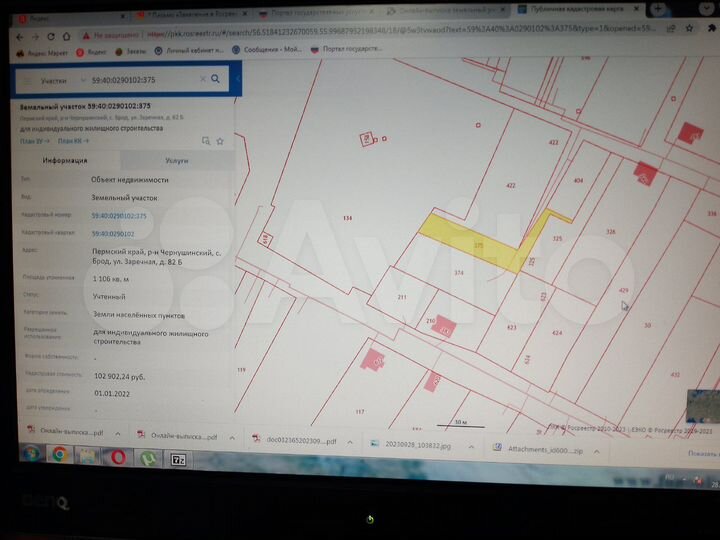Click the not-secure warning icon in address bar

(x=86, y=35)
